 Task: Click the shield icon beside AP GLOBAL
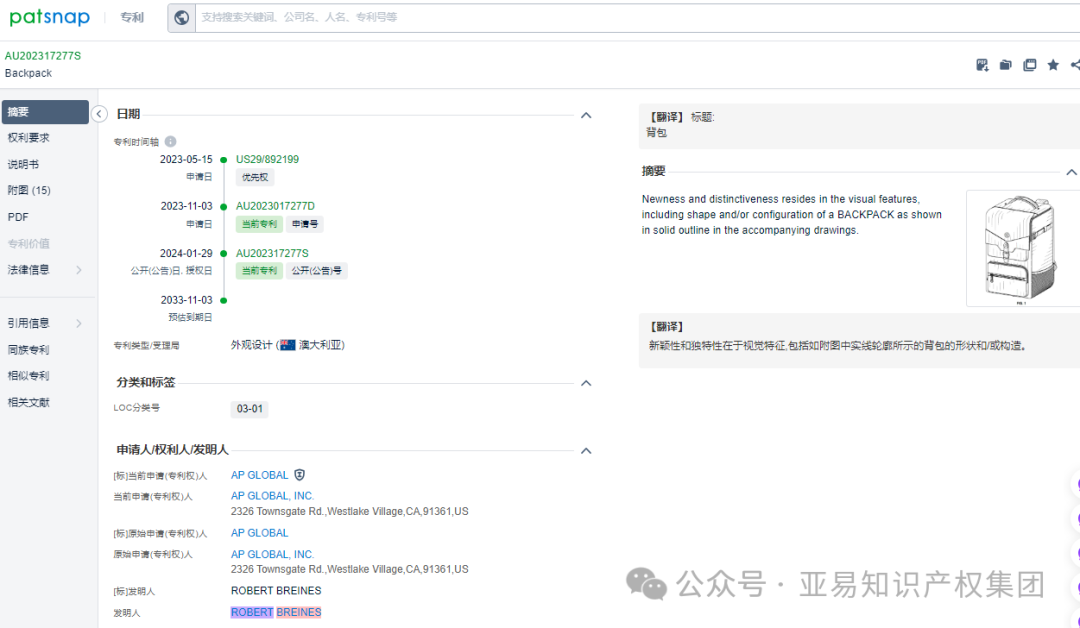coord(300,474)
